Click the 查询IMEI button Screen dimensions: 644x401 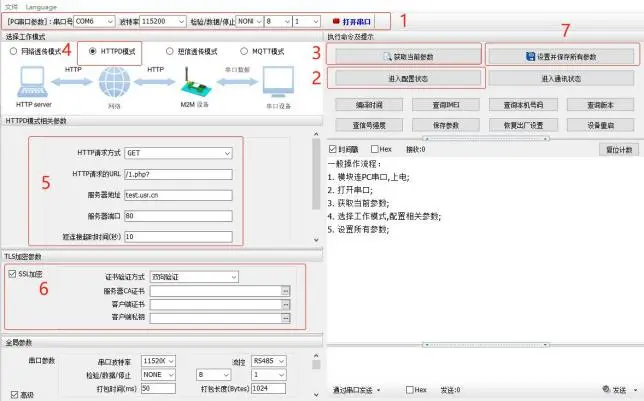(x=446, y=105)
